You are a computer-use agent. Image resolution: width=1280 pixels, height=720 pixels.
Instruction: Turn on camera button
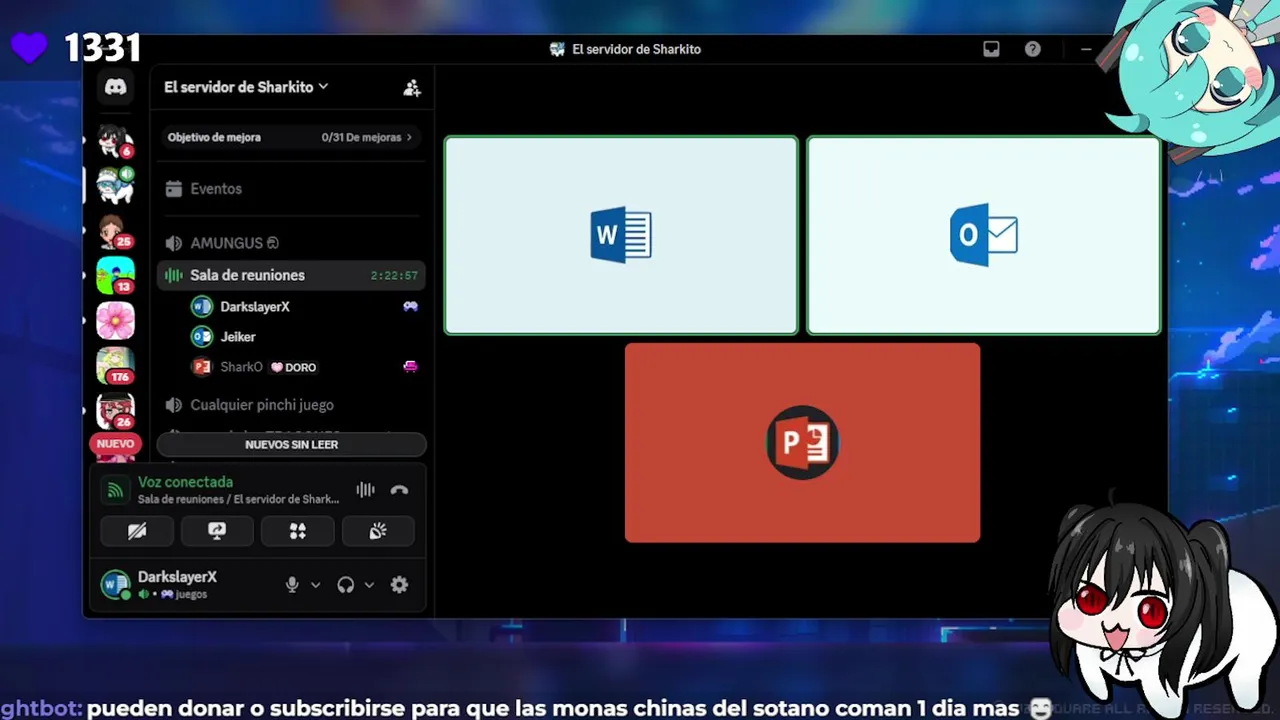tap(137, 531)
